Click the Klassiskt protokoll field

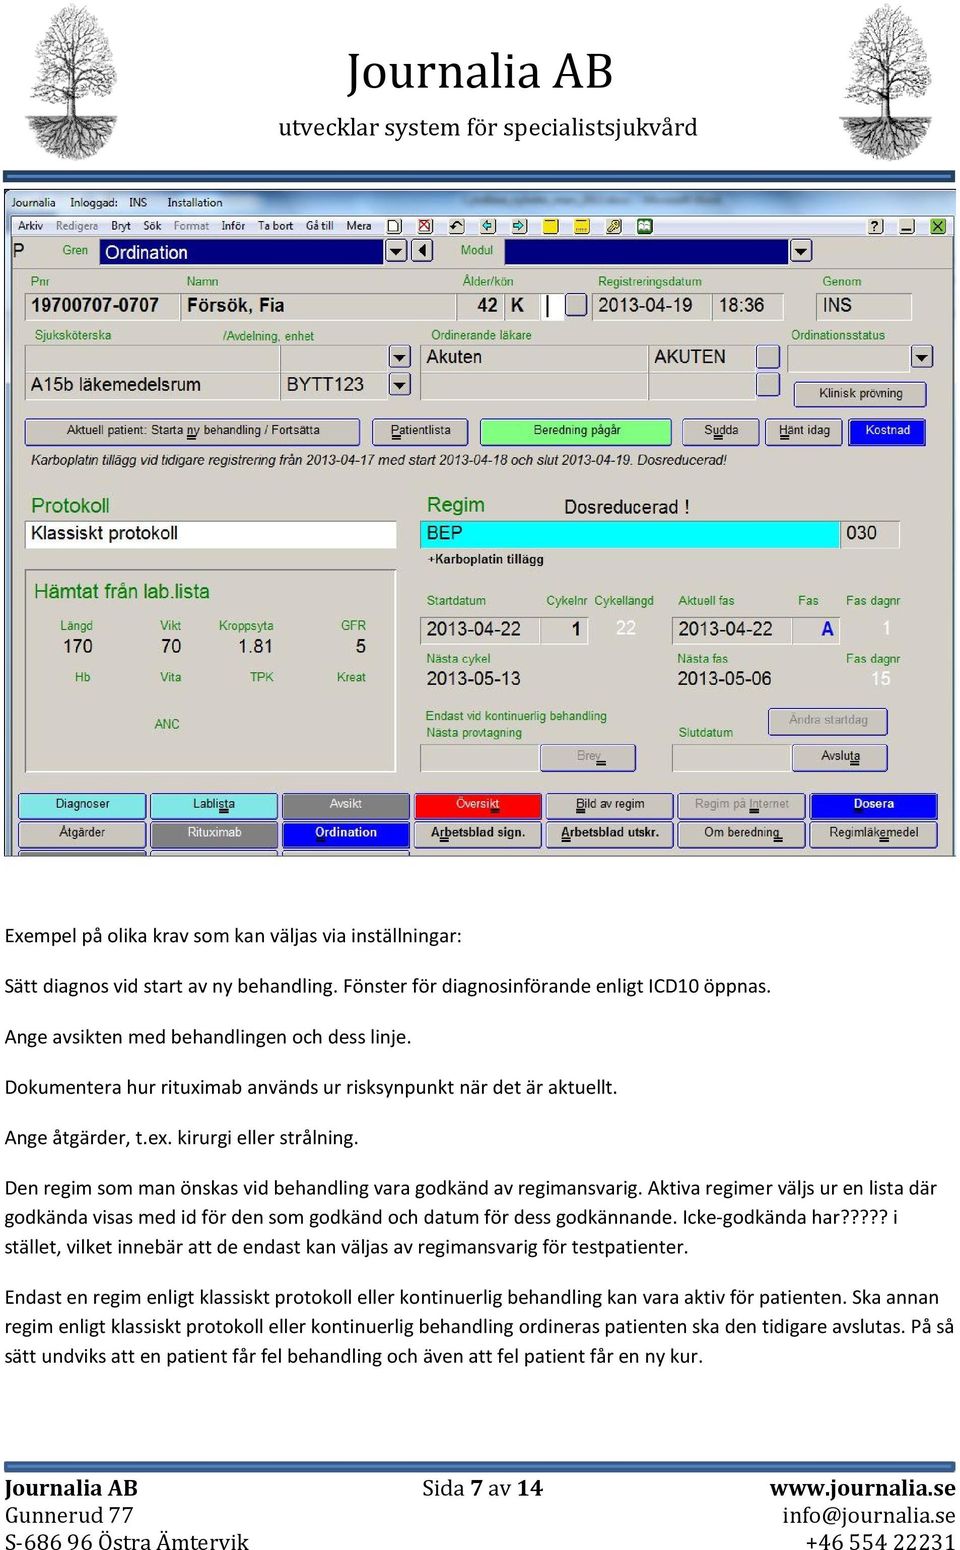click(211, 534)
